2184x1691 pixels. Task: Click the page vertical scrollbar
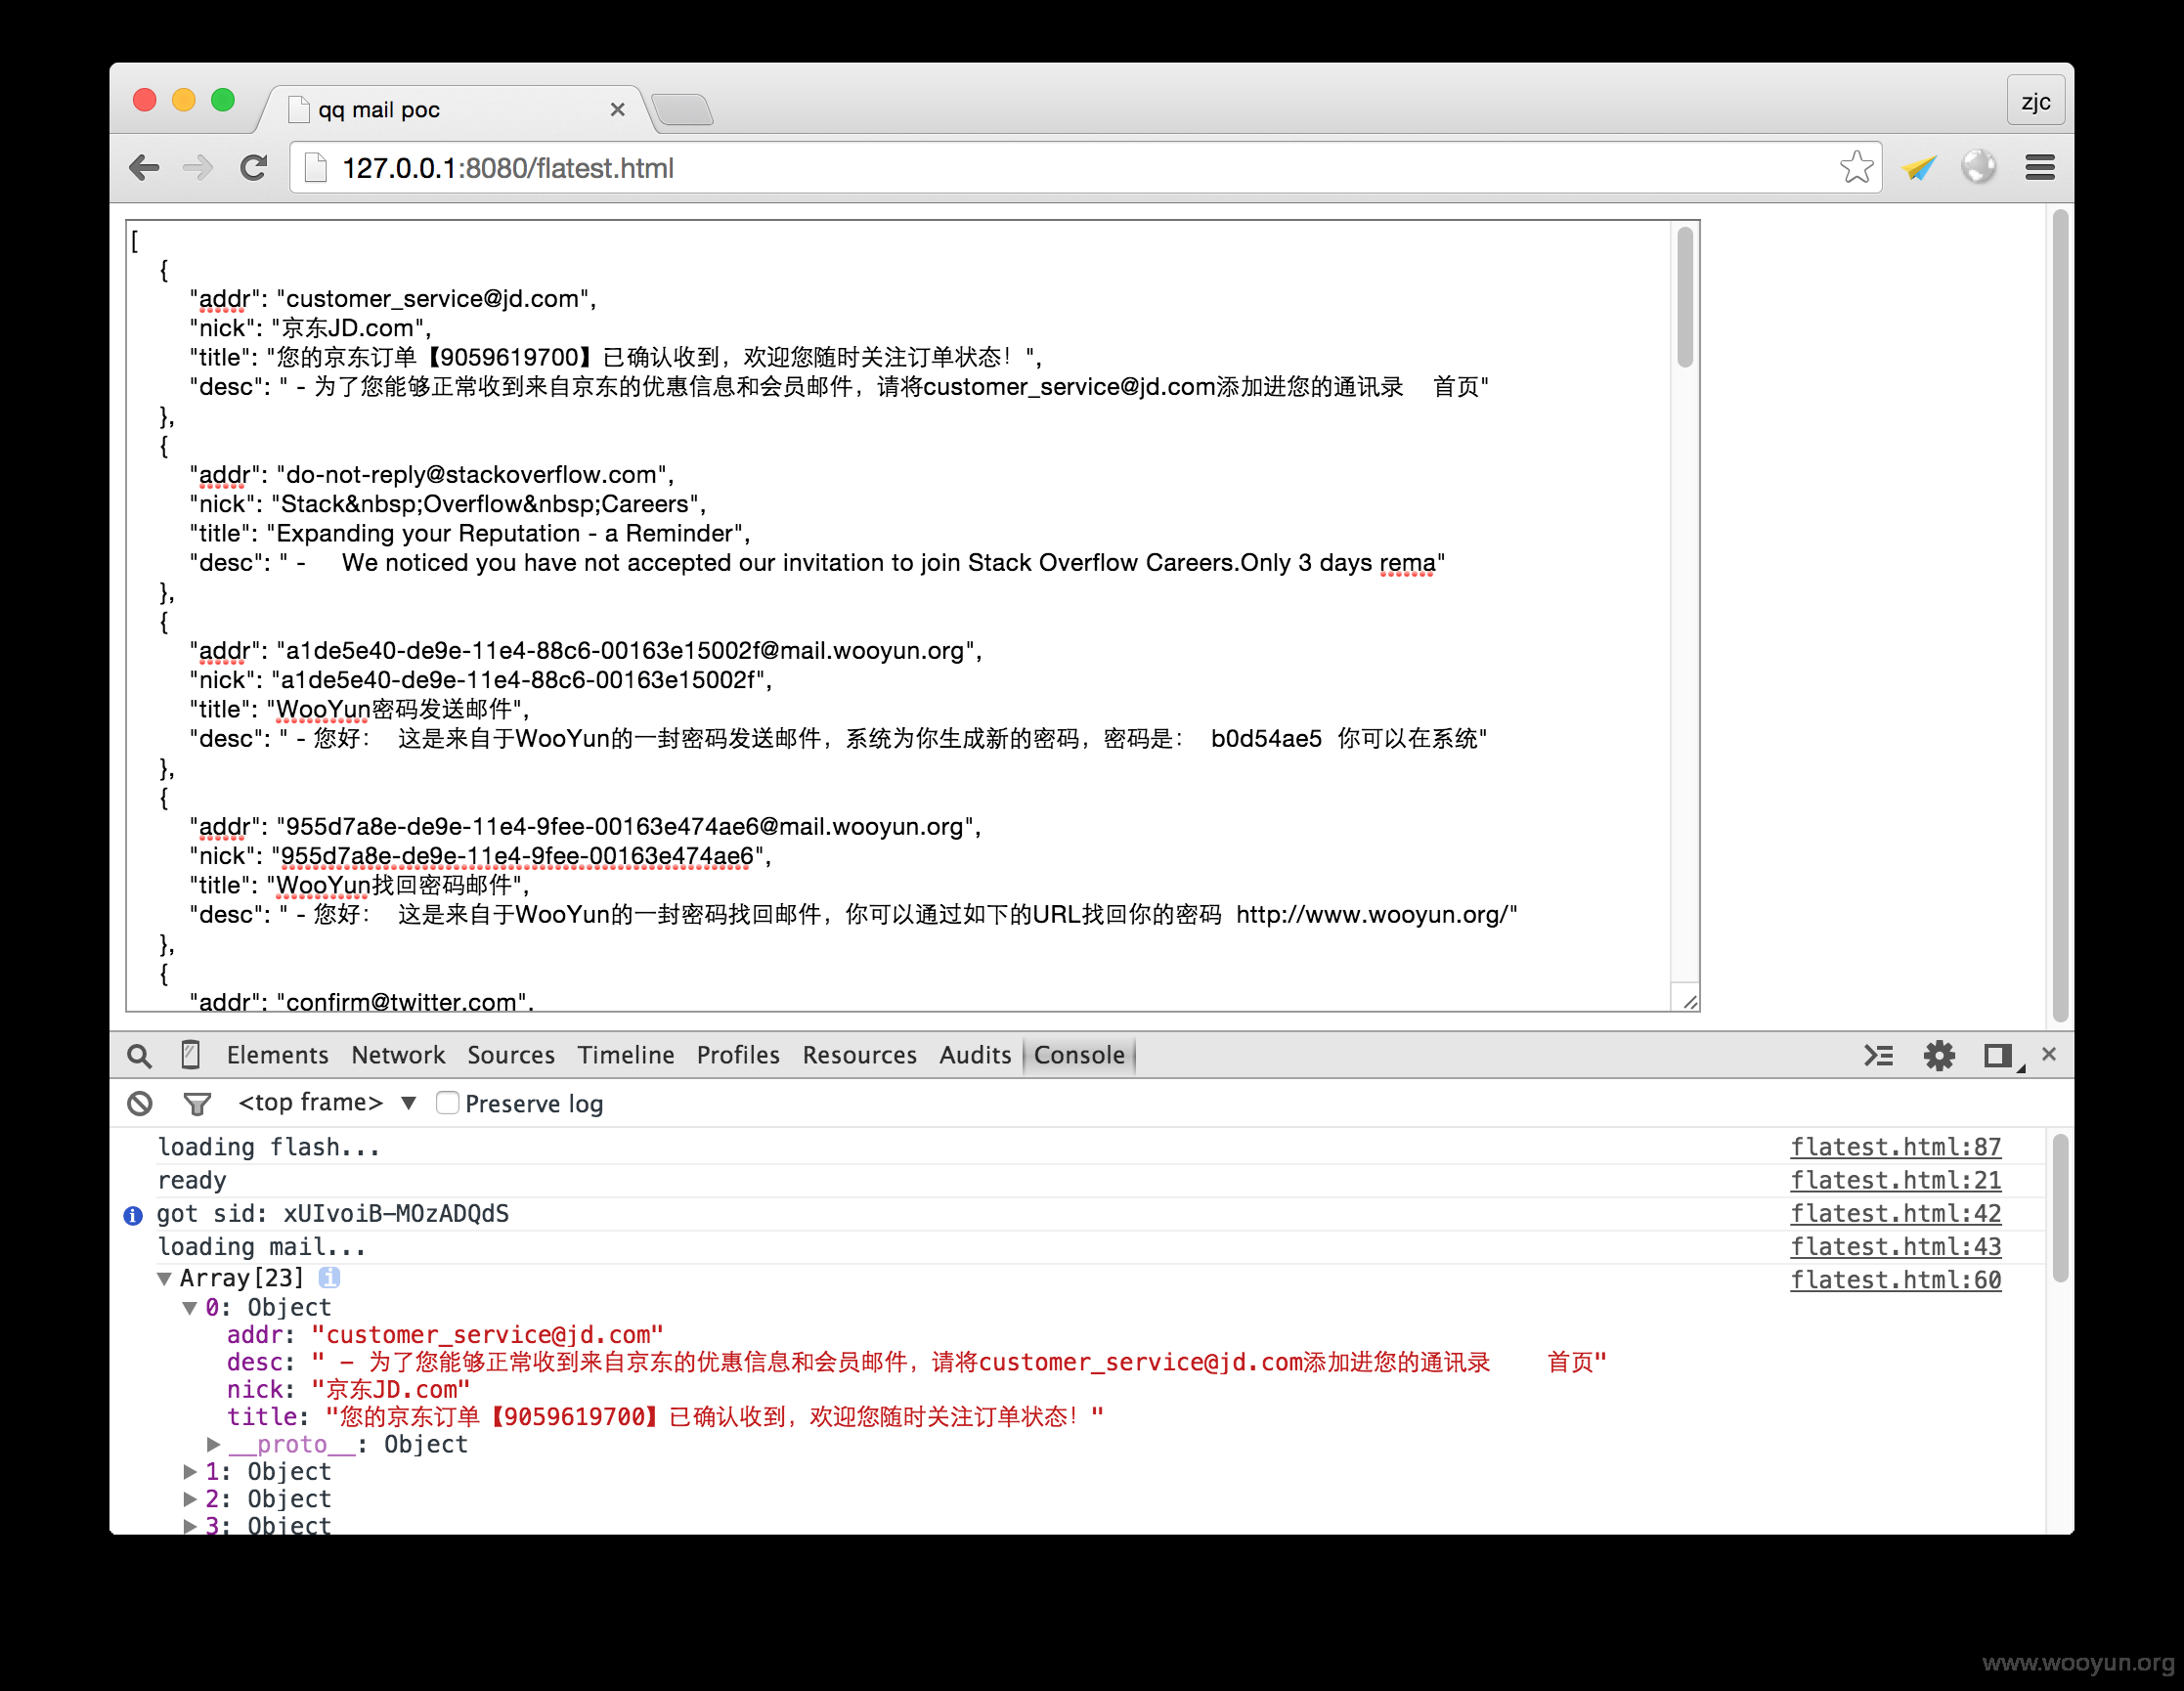pyautogui.click(x=2059, y=615)
